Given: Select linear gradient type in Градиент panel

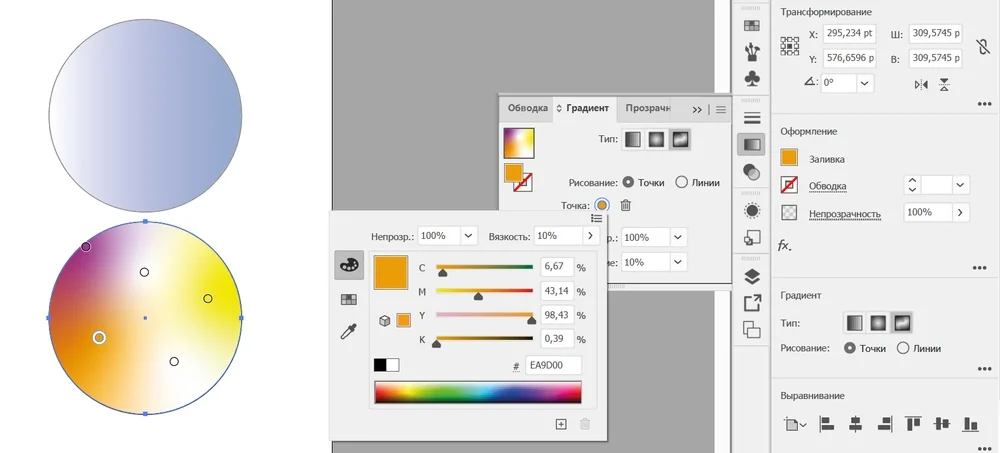Looking at the screenshot, I should 633,140.
